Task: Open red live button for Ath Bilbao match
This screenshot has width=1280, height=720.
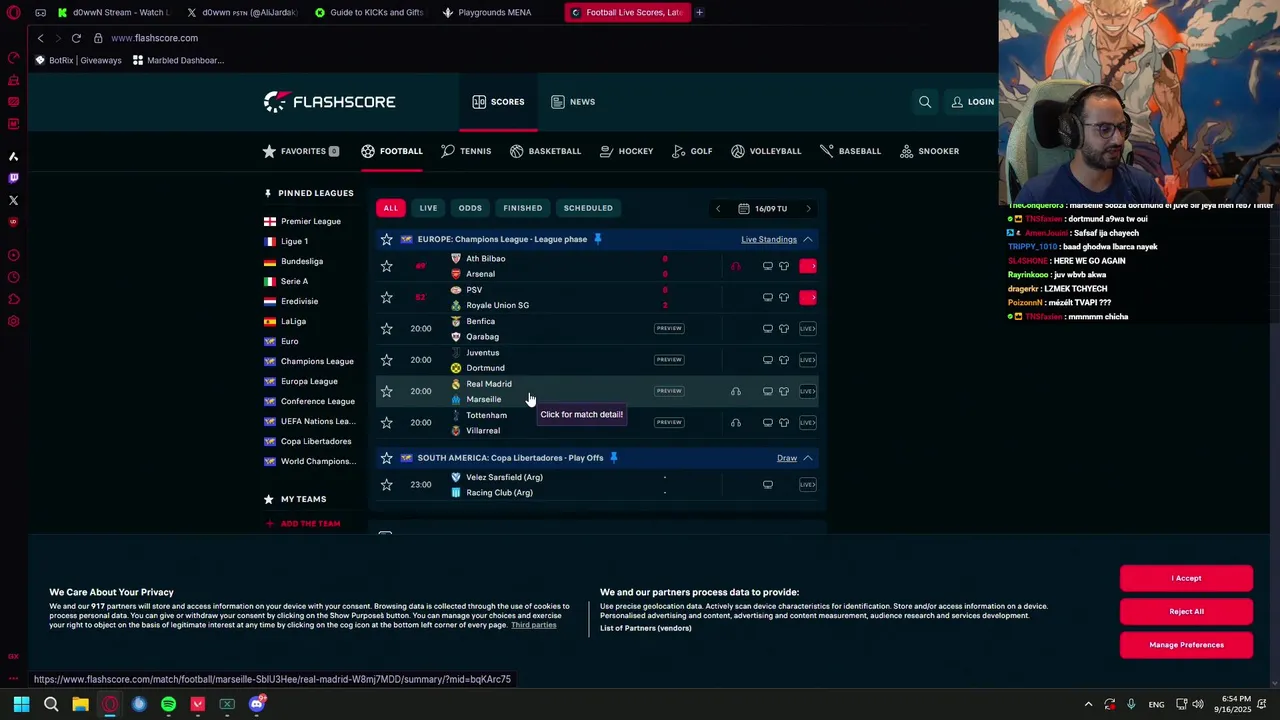Action: (x=808, y=266)
